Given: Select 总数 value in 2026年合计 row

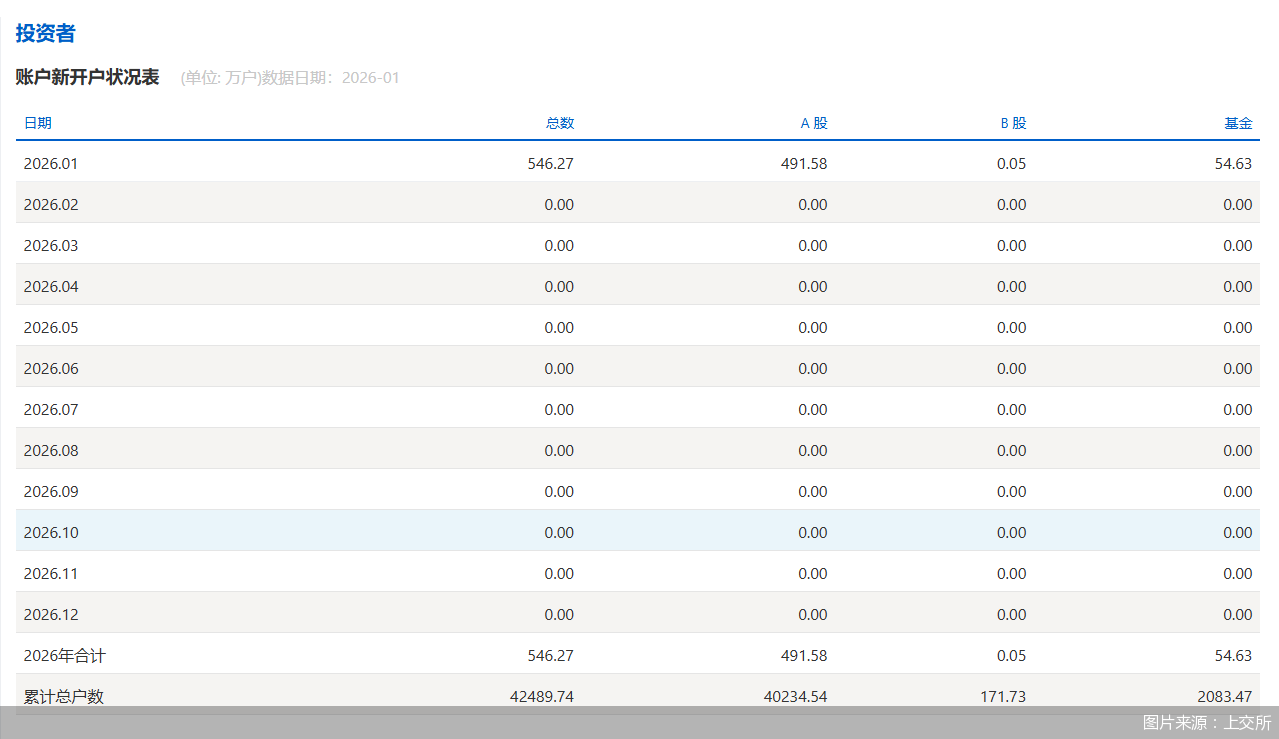Looking at the screenshot, I should pyautogui.click(x=551, y=655).
